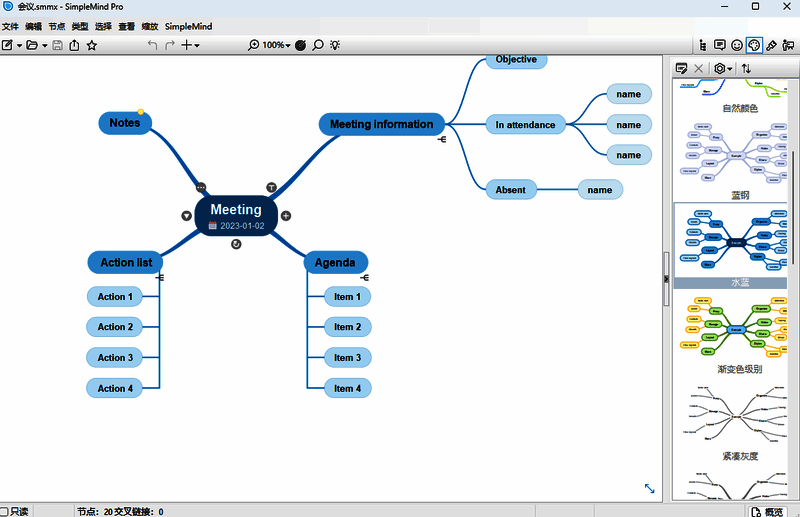Click the 概览 overview button
The width and height of the screenshot is (800, 517).
pos(767,511)
